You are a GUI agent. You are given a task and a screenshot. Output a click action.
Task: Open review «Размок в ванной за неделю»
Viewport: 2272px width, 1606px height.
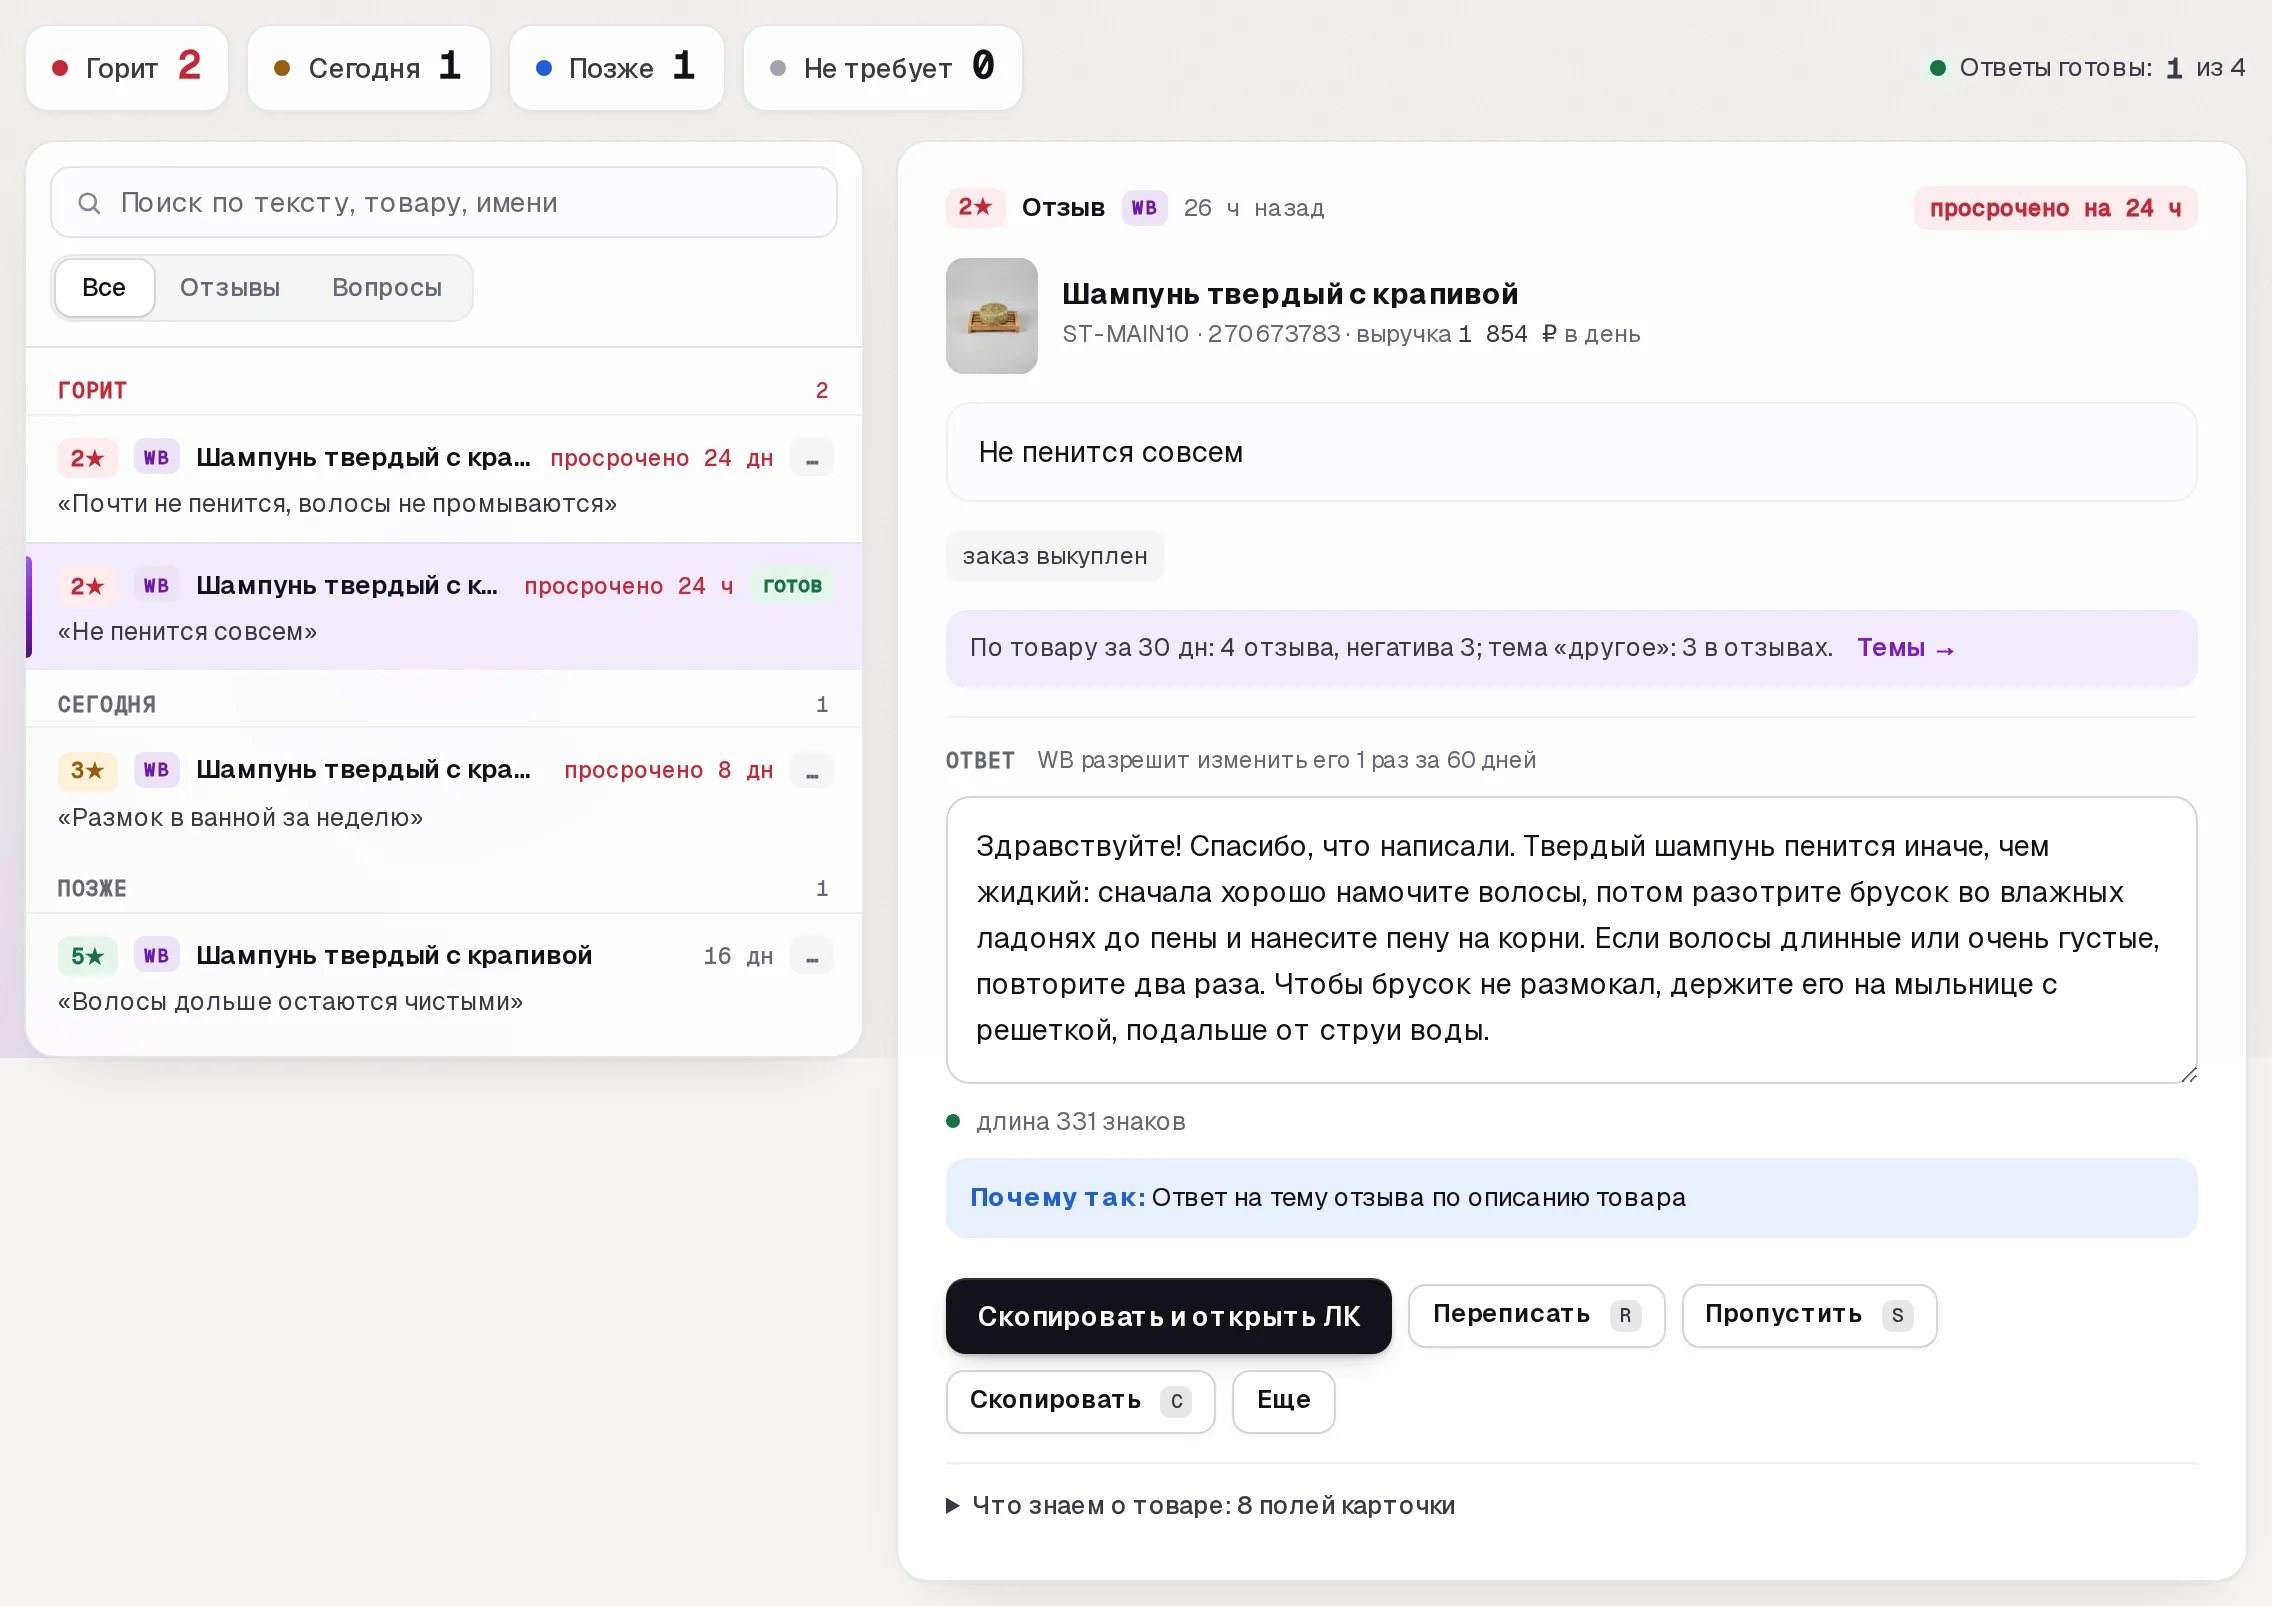click(444, 793)
